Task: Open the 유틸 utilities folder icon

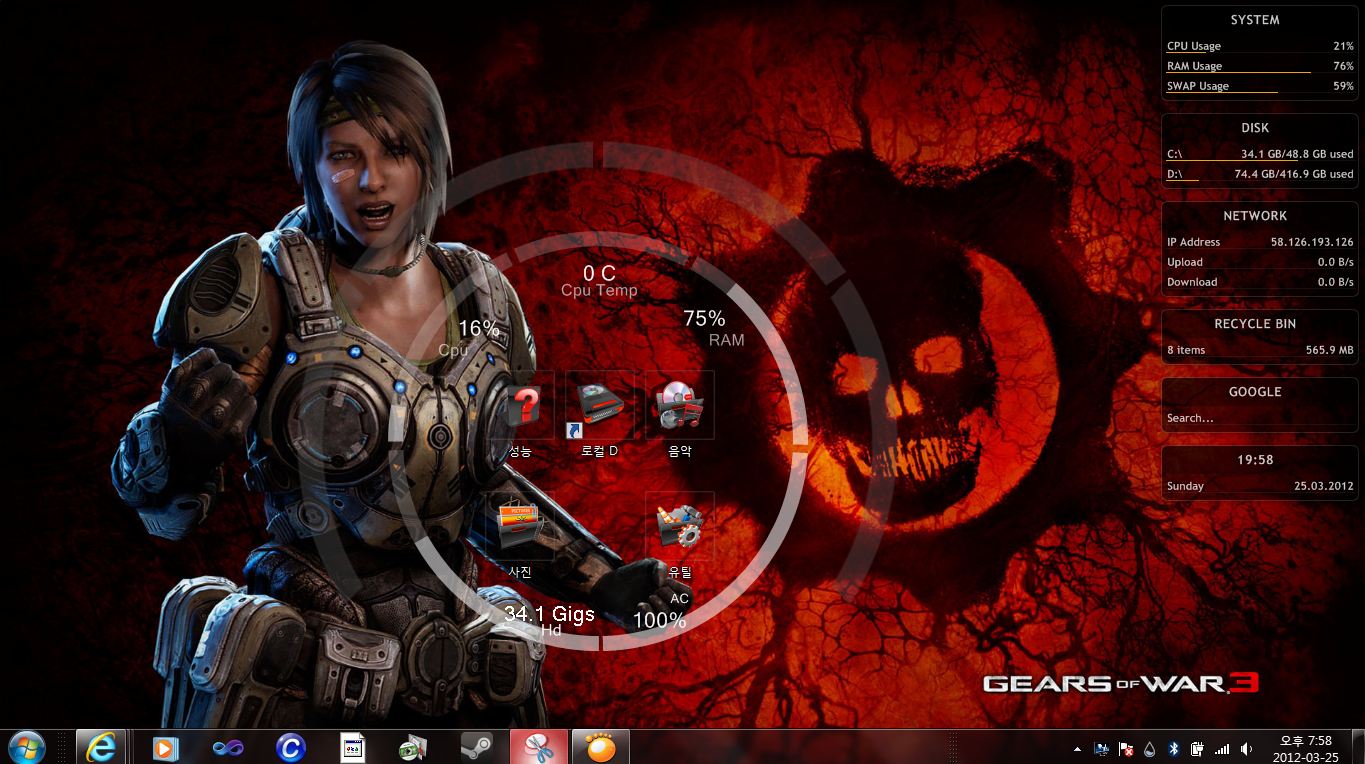Action: pos(679,535)
